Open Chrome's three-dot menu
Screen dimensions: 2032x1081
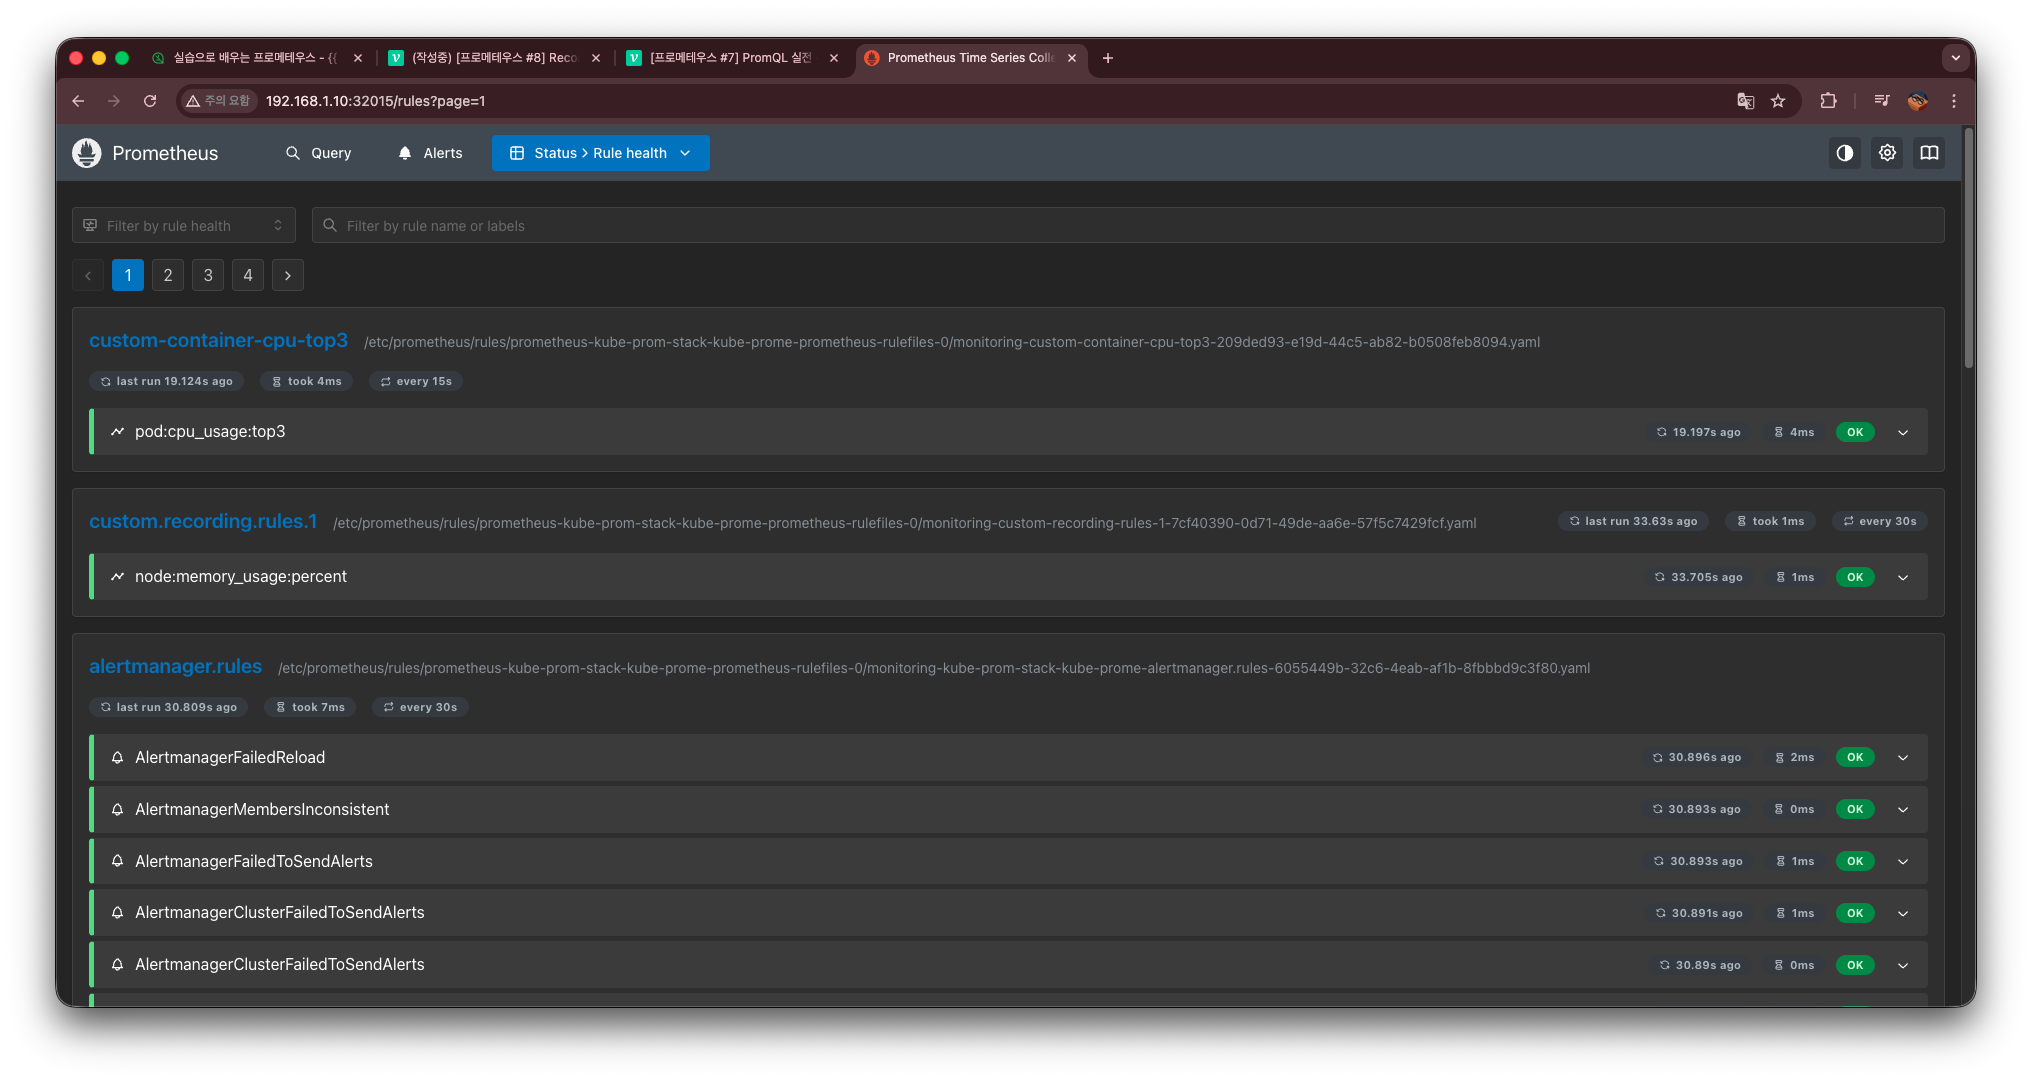tap(1954, 101)
